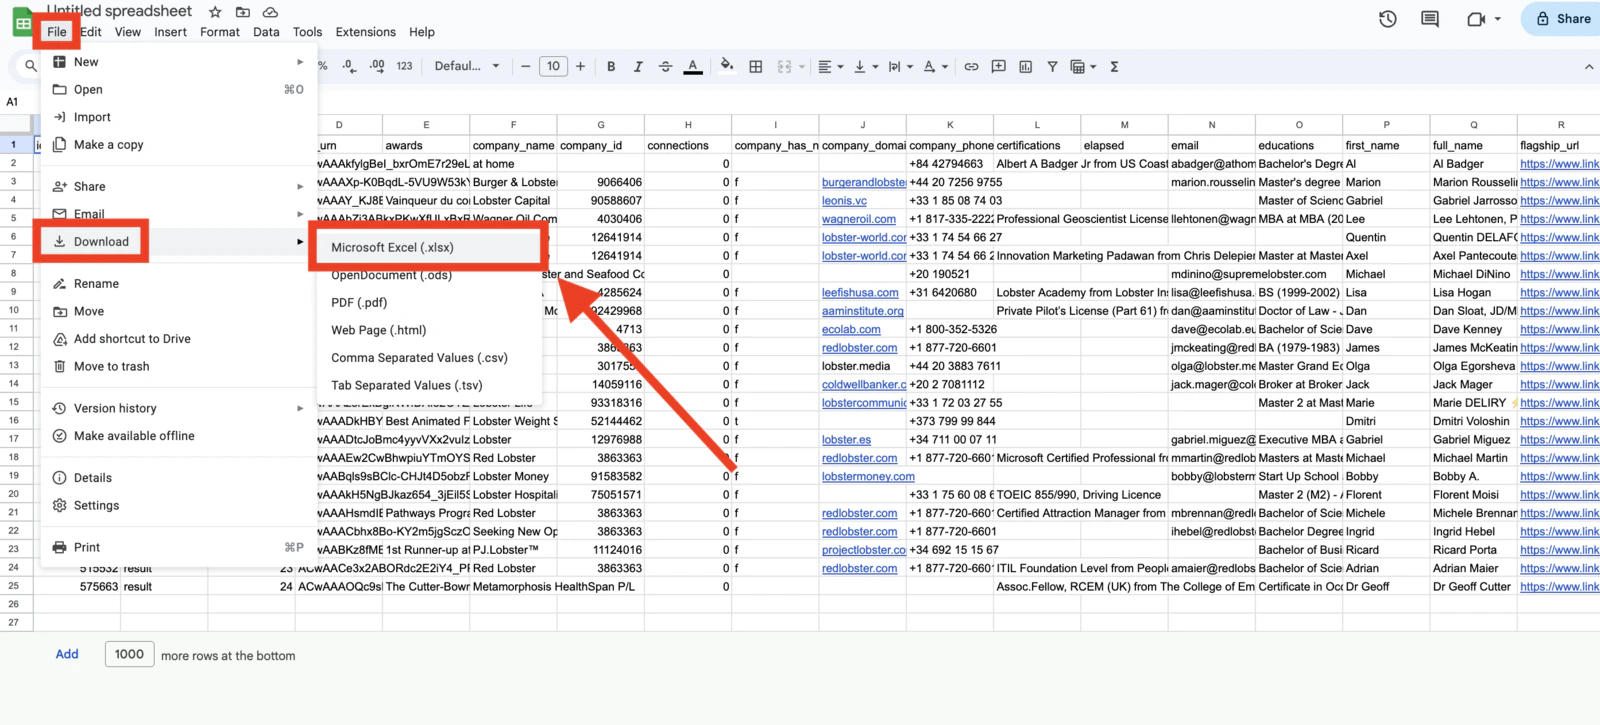Collapse the toolbar with the chevron

click(1588, 66)
